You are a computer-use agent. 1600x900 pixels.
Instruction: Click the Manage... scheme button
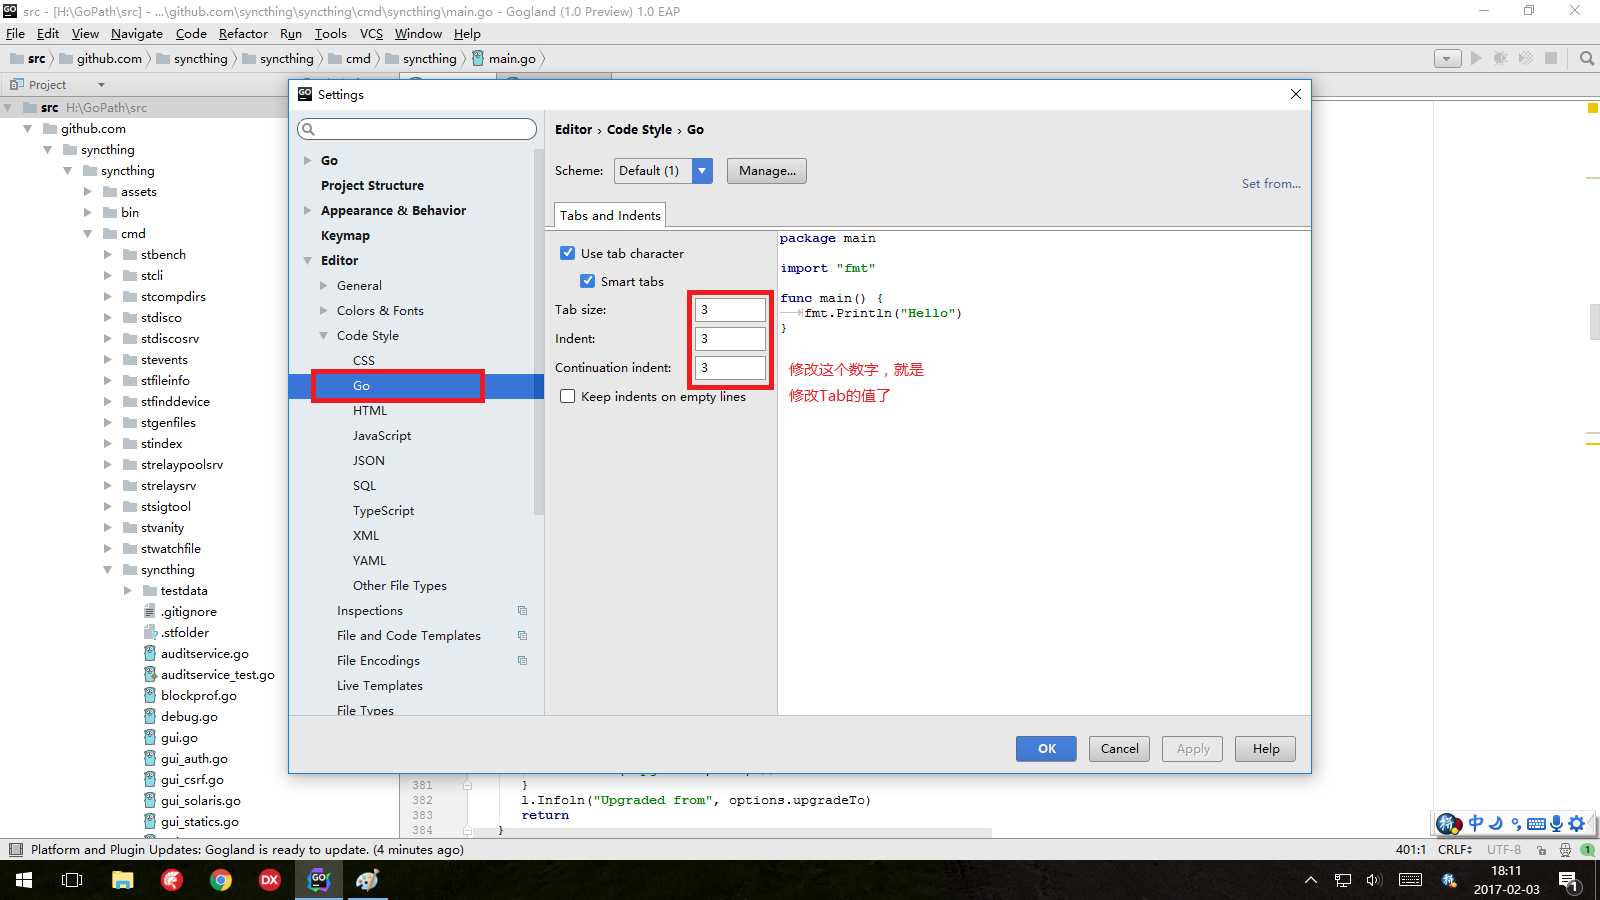point(767,171)
